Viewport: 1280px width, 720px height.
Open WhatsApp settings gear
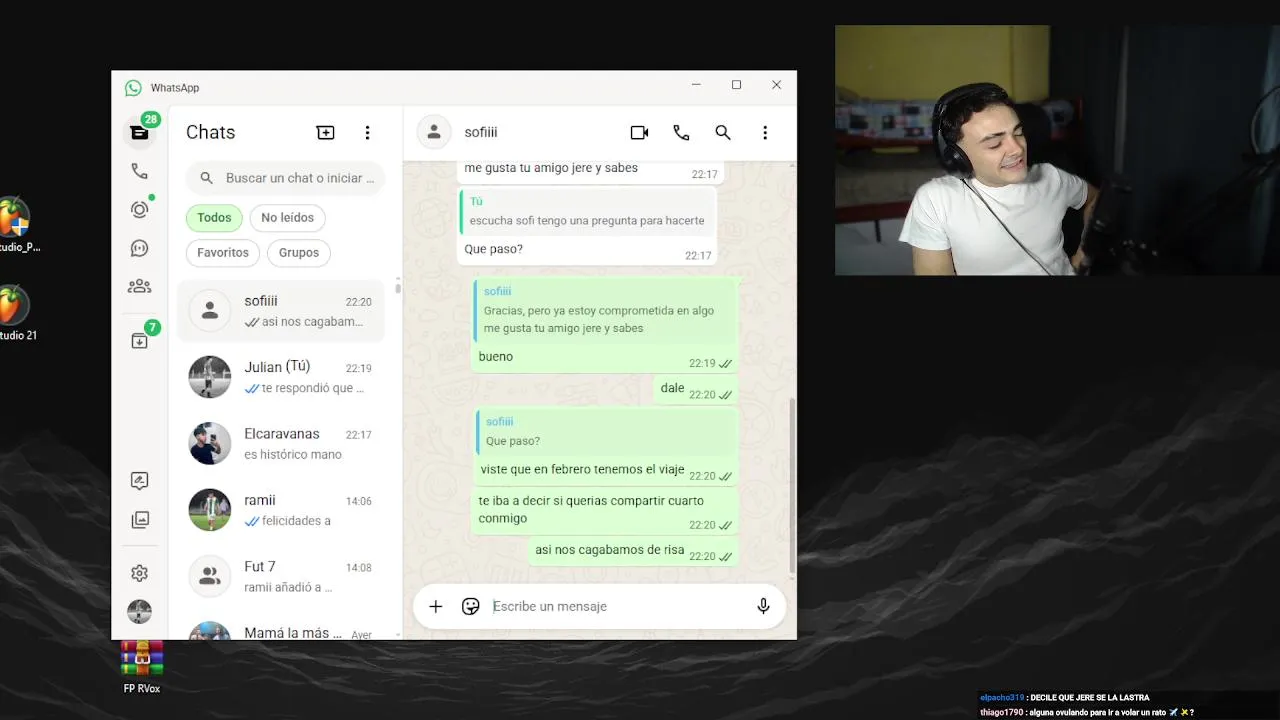point(139,573)
